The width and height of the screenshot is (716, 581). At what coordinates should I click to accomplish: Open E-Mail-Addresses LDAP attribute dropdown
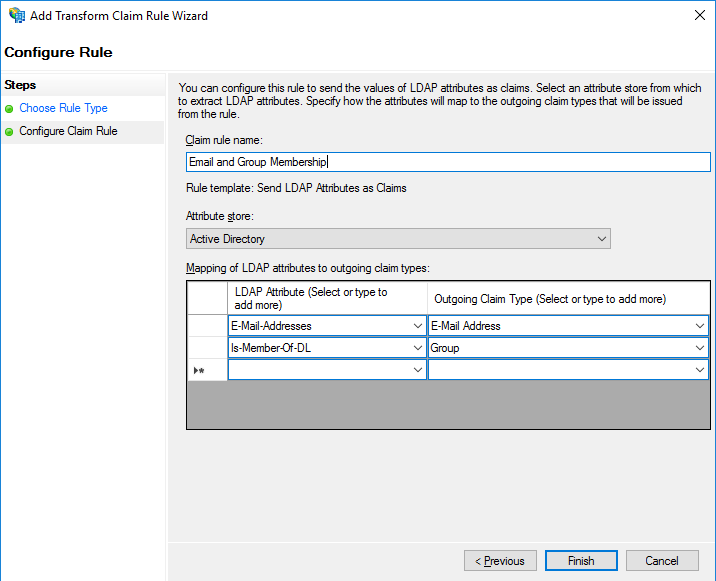click(x=417, y=326)
